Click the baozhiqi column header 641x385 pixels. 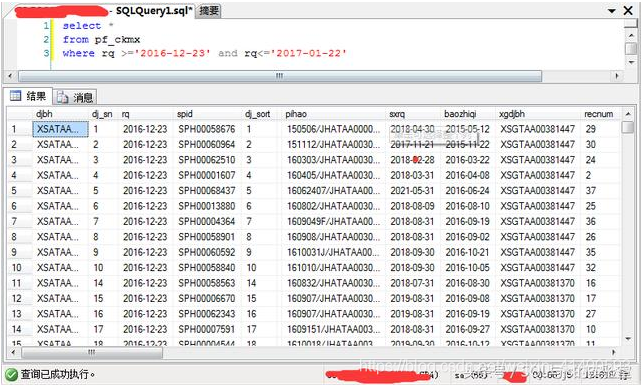pos(468,114)
